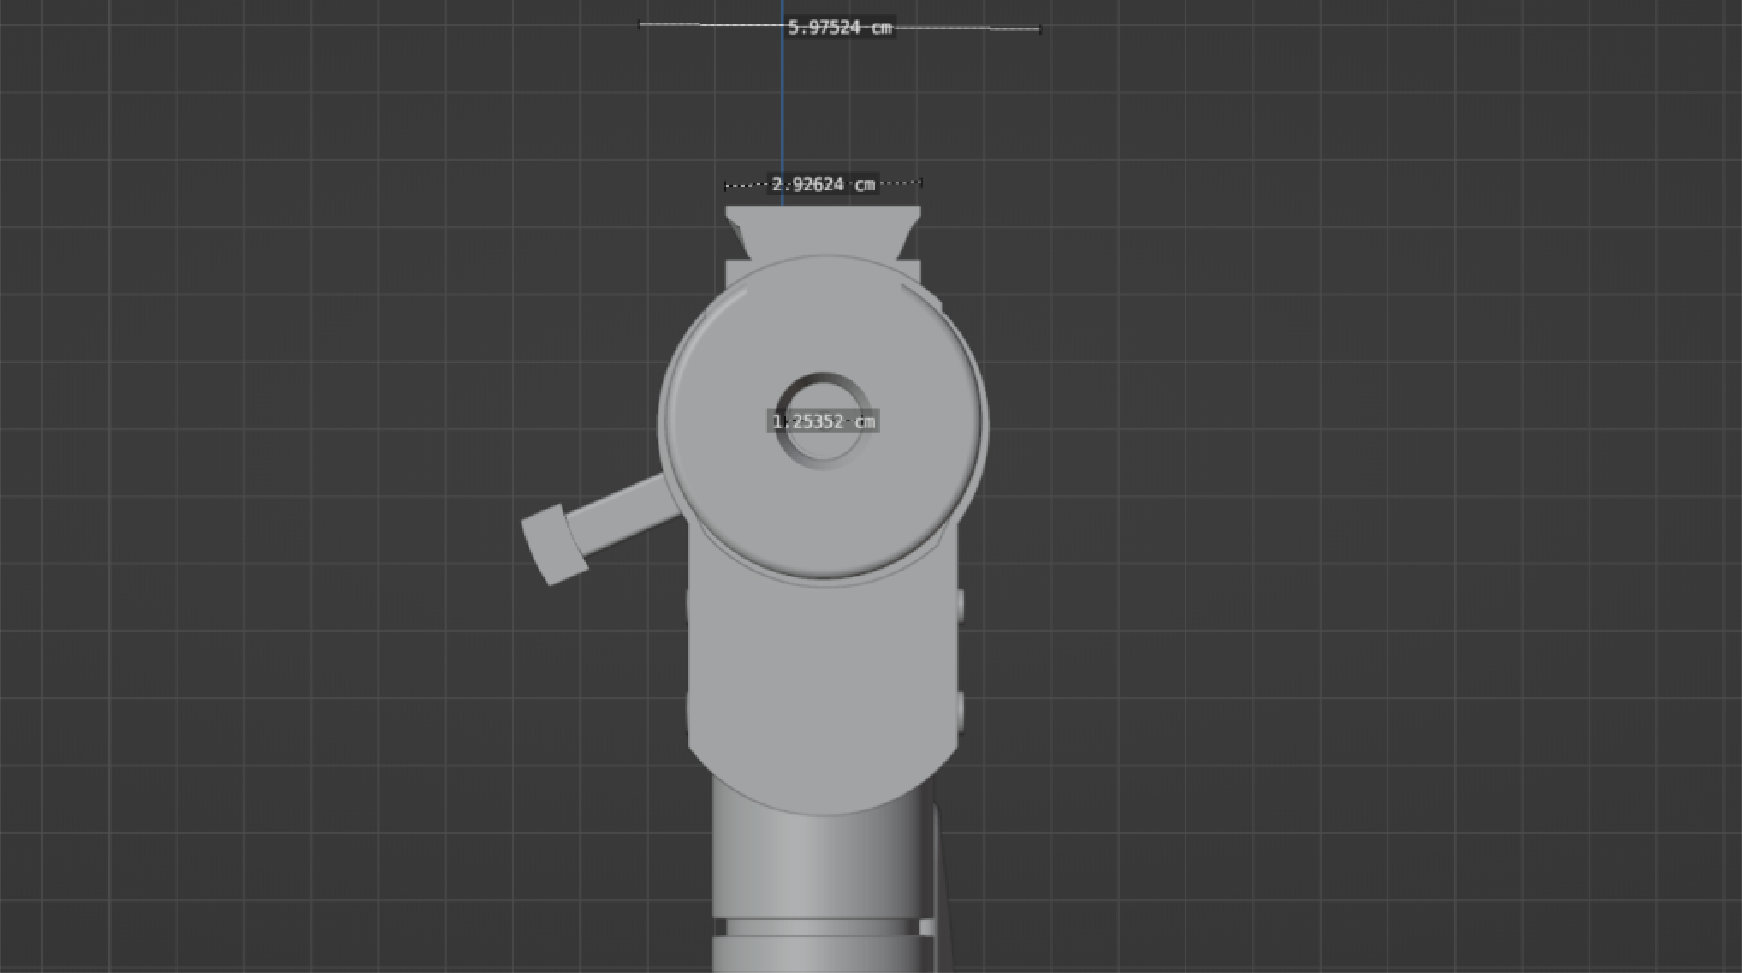Select the knob at the lever's end

pyautogui.click(x=553, y=543)
